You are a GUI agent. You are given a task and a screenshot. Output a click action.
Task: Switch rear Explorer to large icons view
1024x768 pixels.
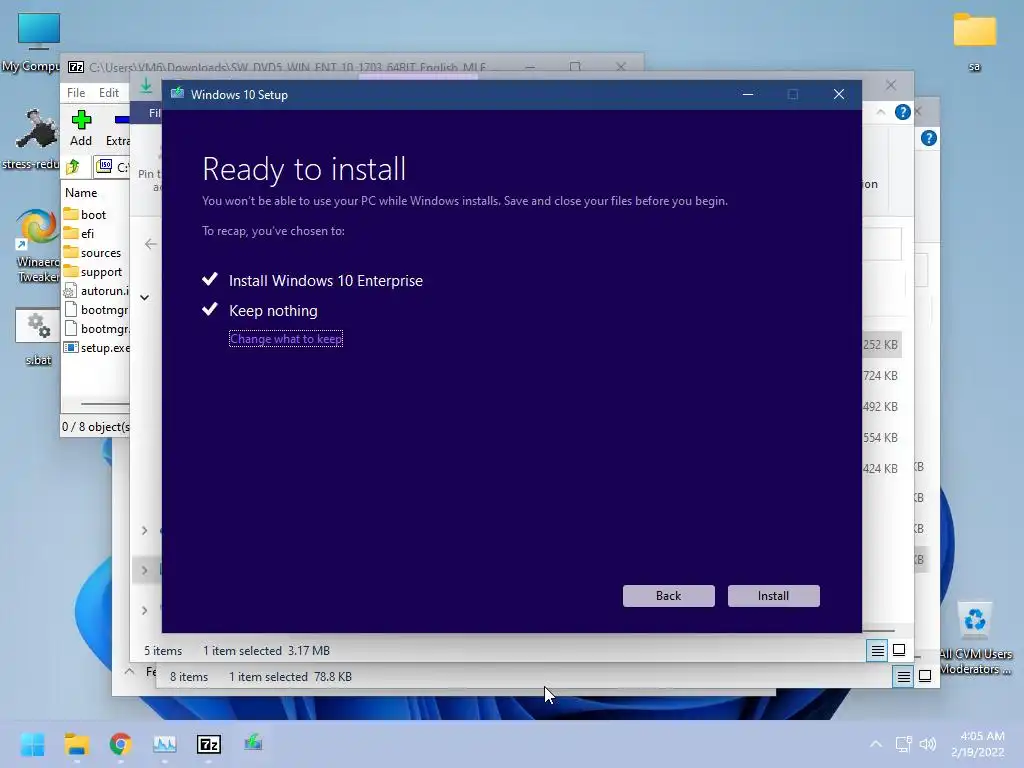[x=925, y=676]
